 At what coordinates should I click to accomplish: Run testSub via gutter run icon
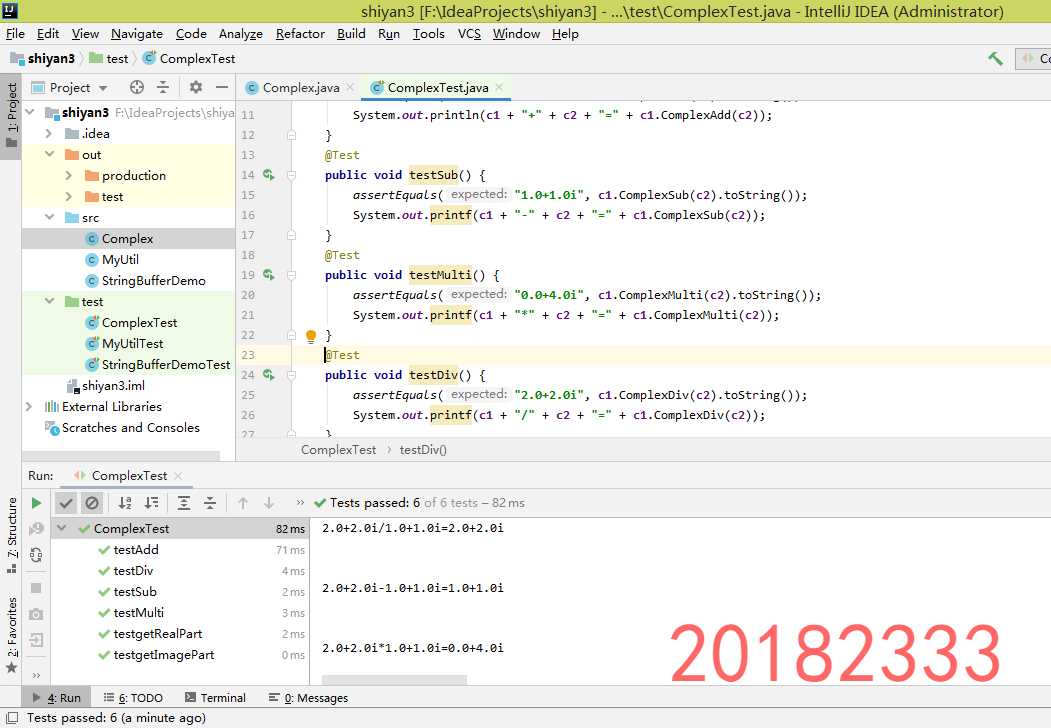pos(269,175)
